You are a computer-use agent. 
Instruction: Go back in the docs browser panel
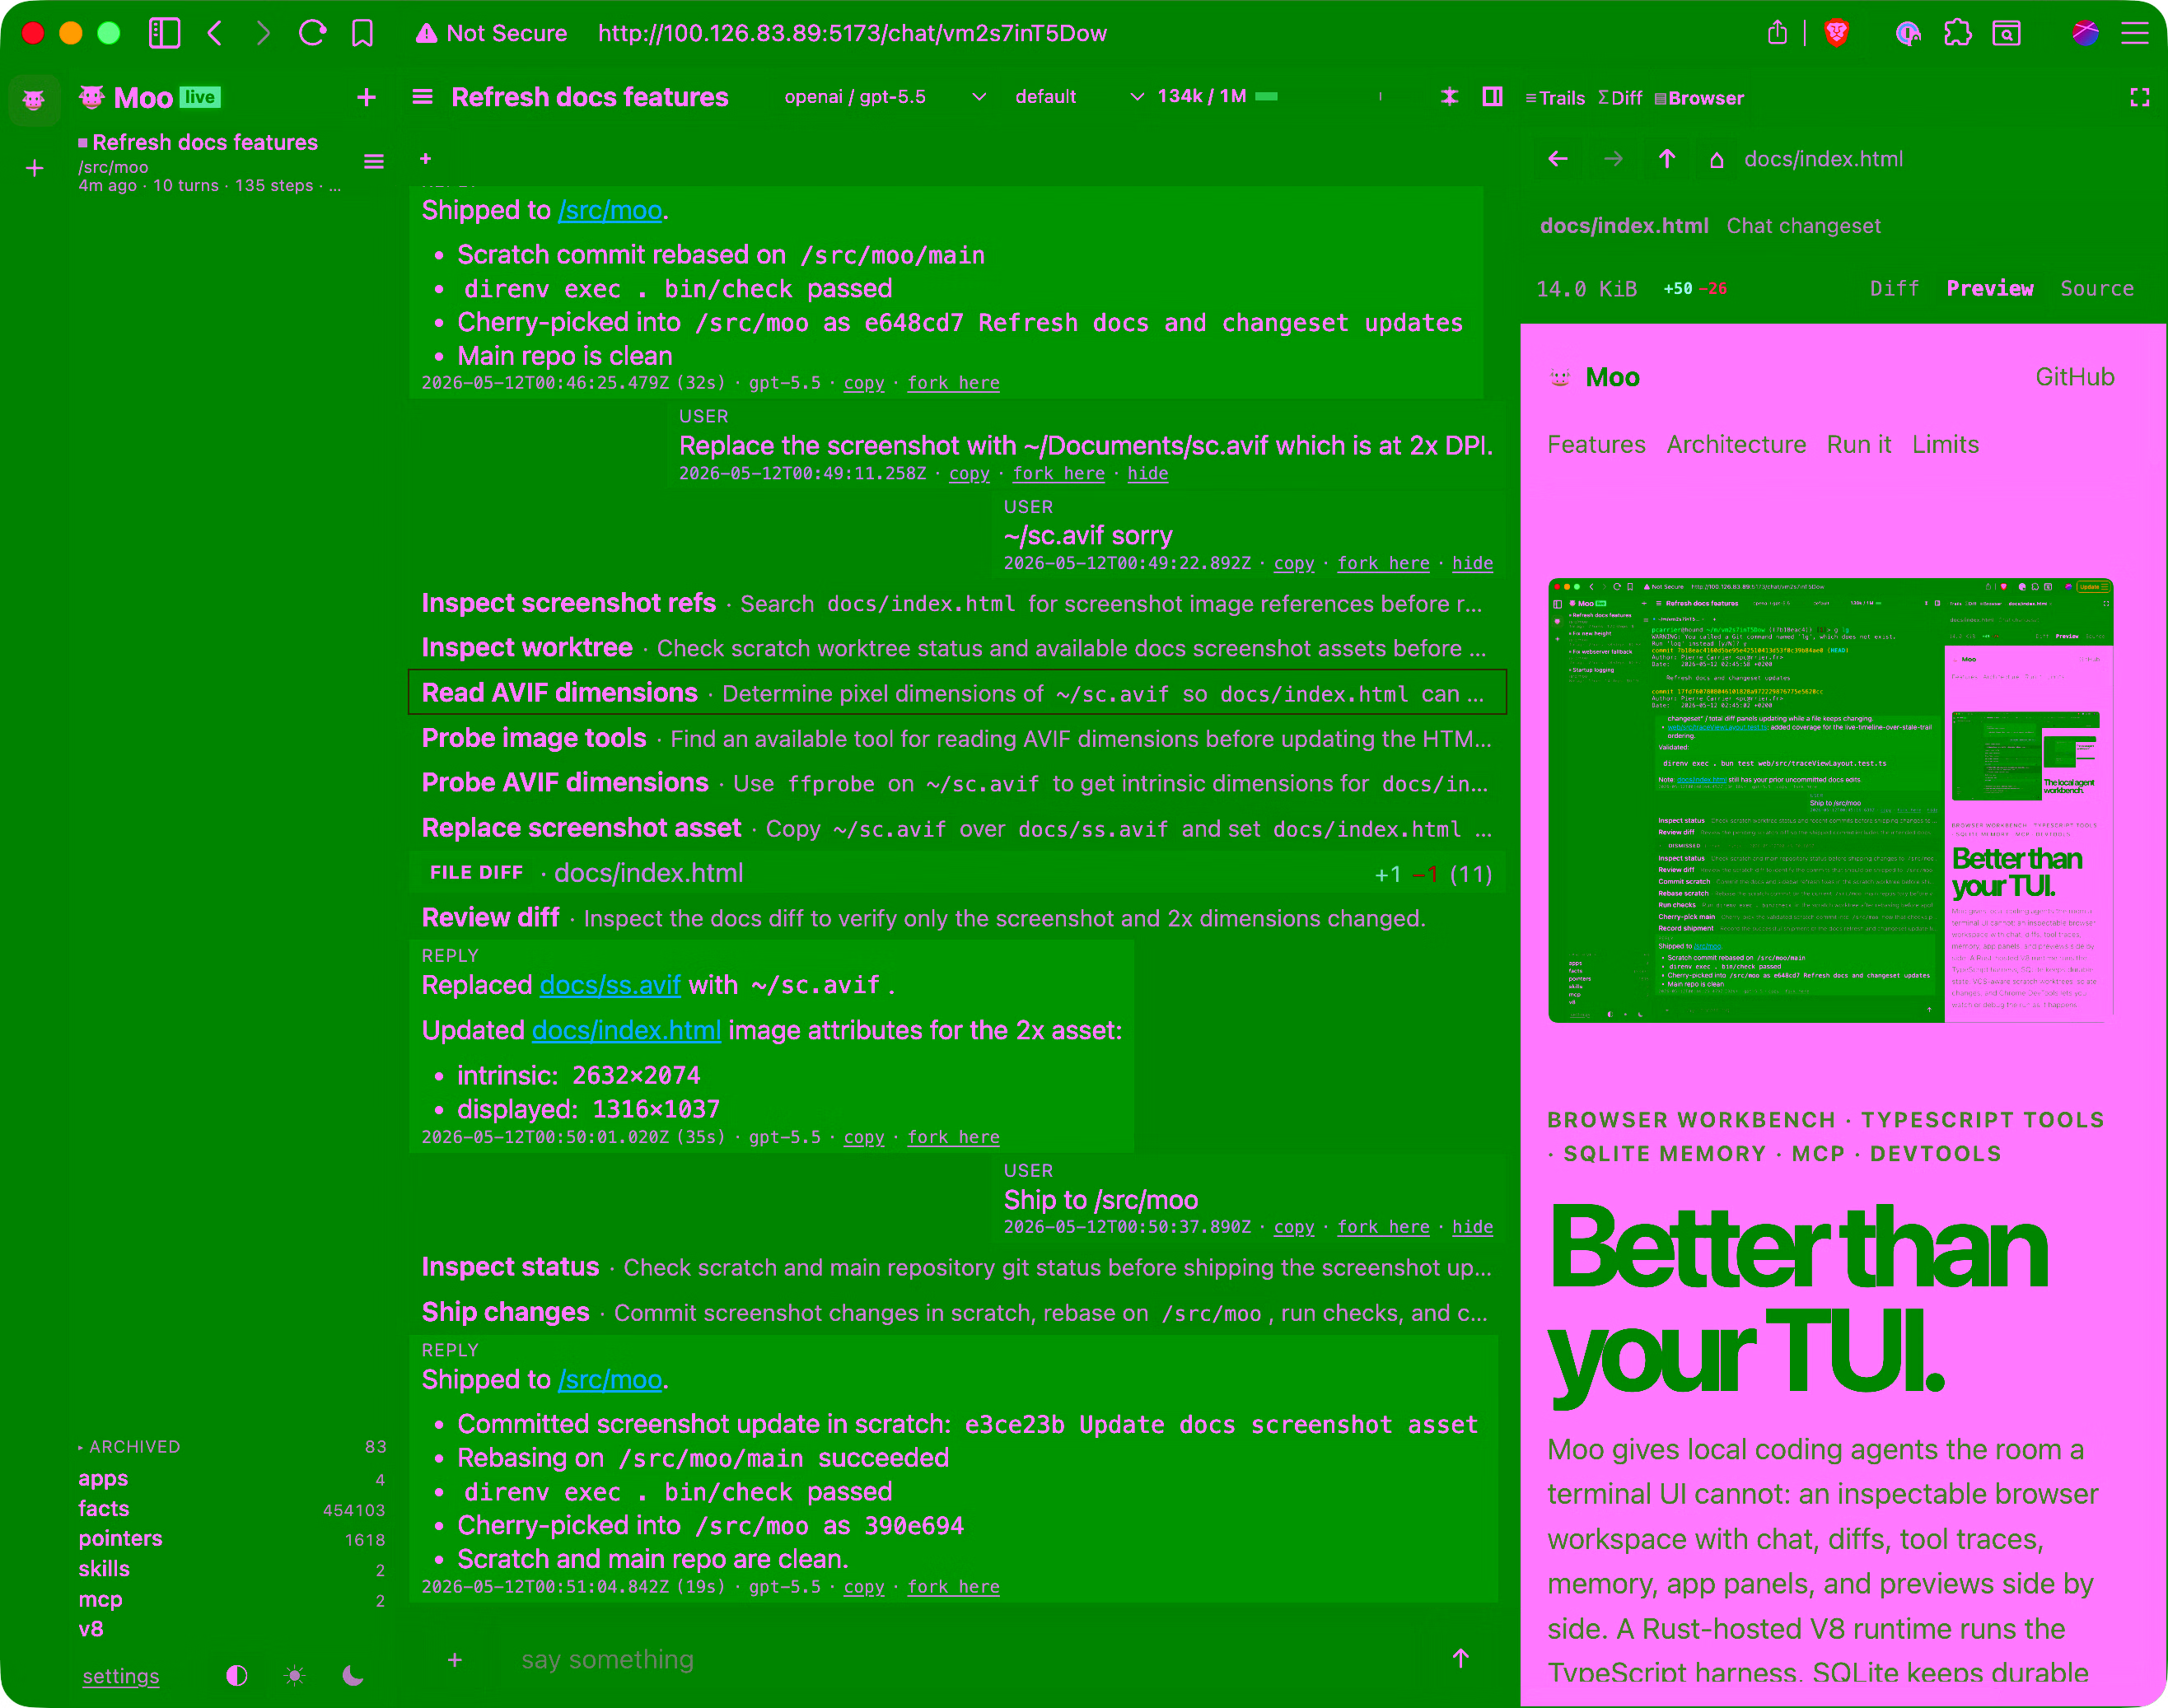pyautogui.click(x=1557, y=159)
